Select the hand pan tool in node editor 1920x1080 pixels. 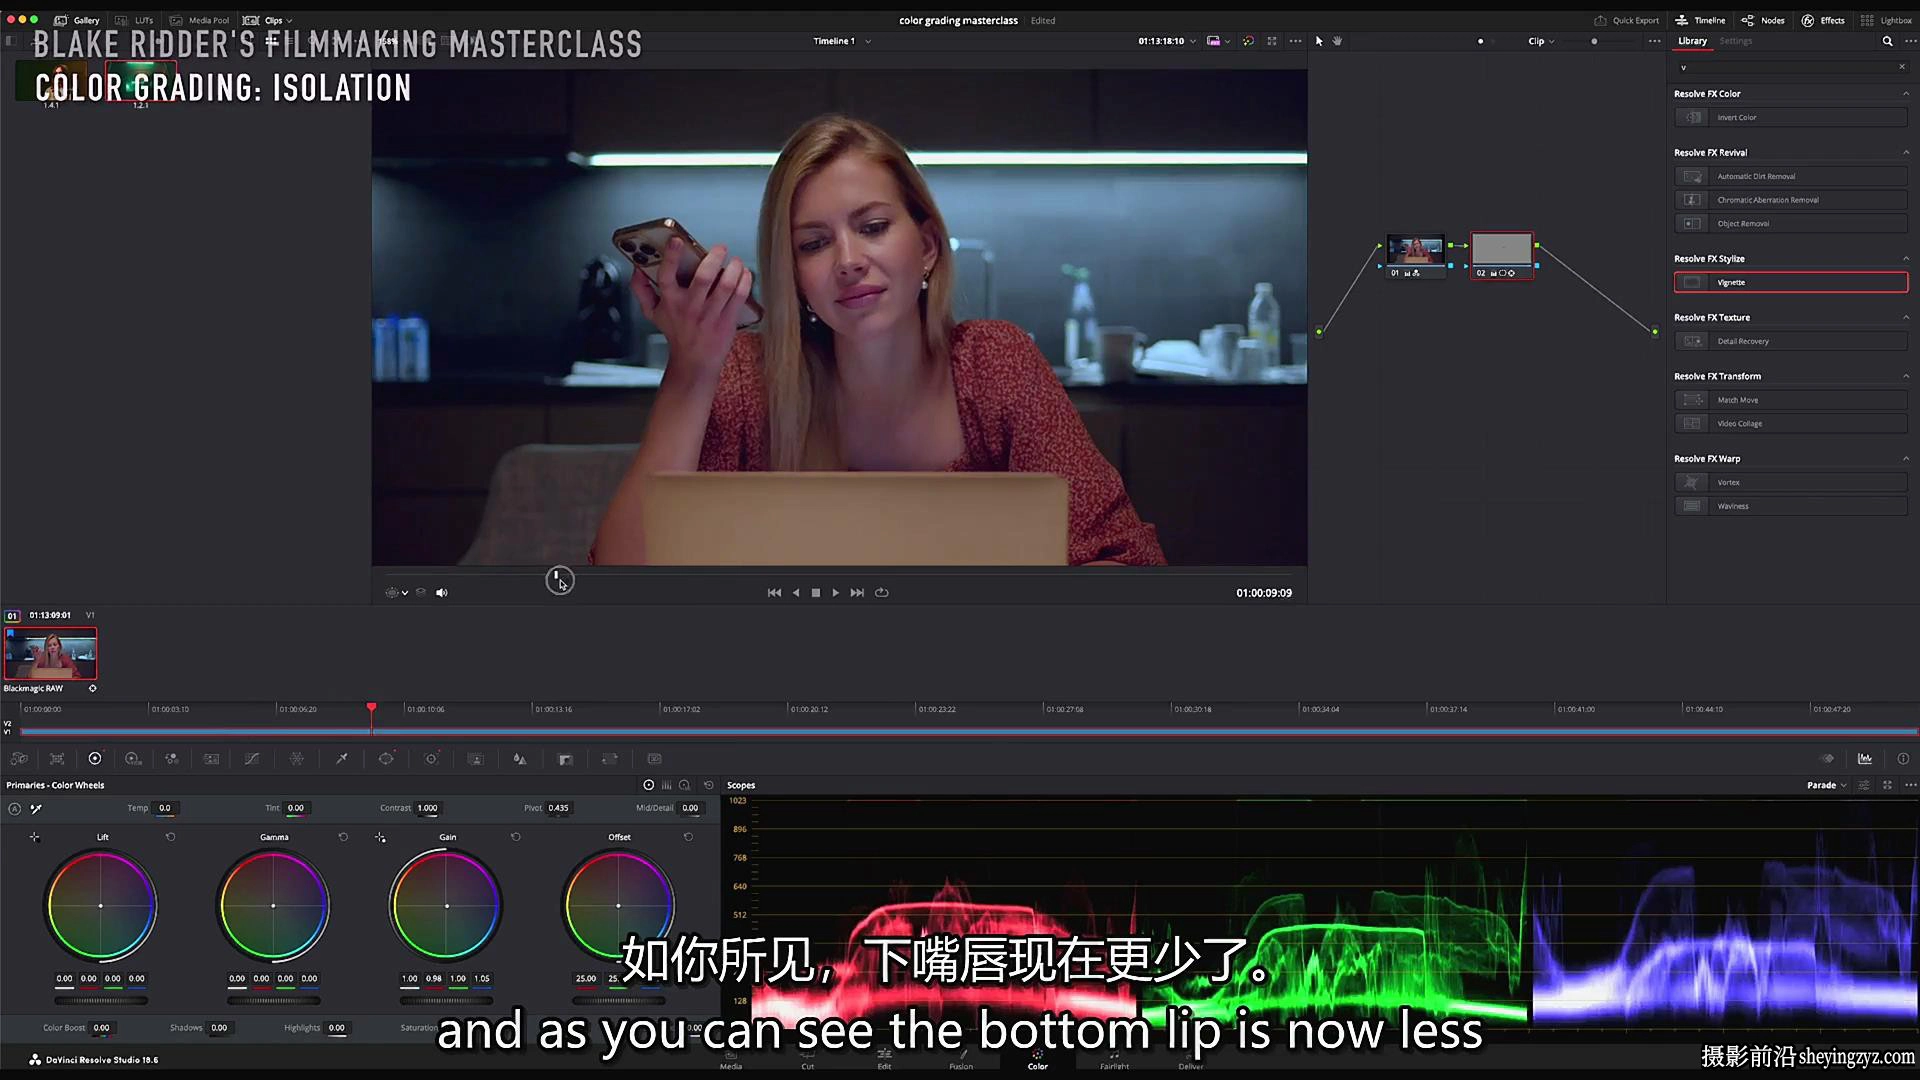click(1337, 41)
